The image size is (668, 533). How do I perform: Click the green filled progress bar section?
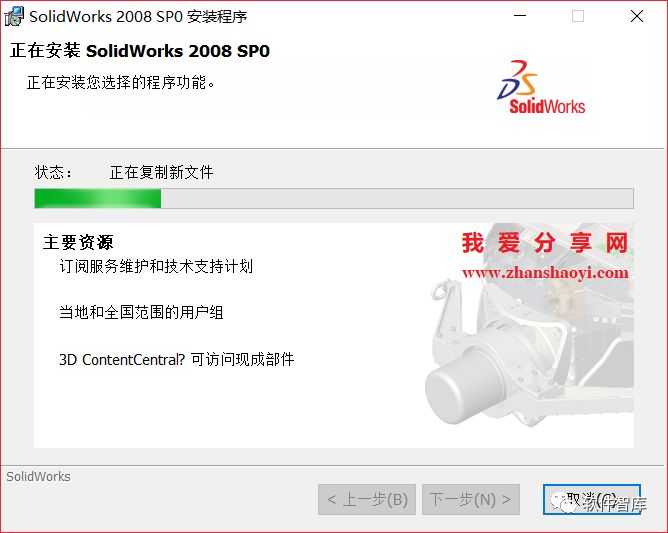click(x=98, y=199)
